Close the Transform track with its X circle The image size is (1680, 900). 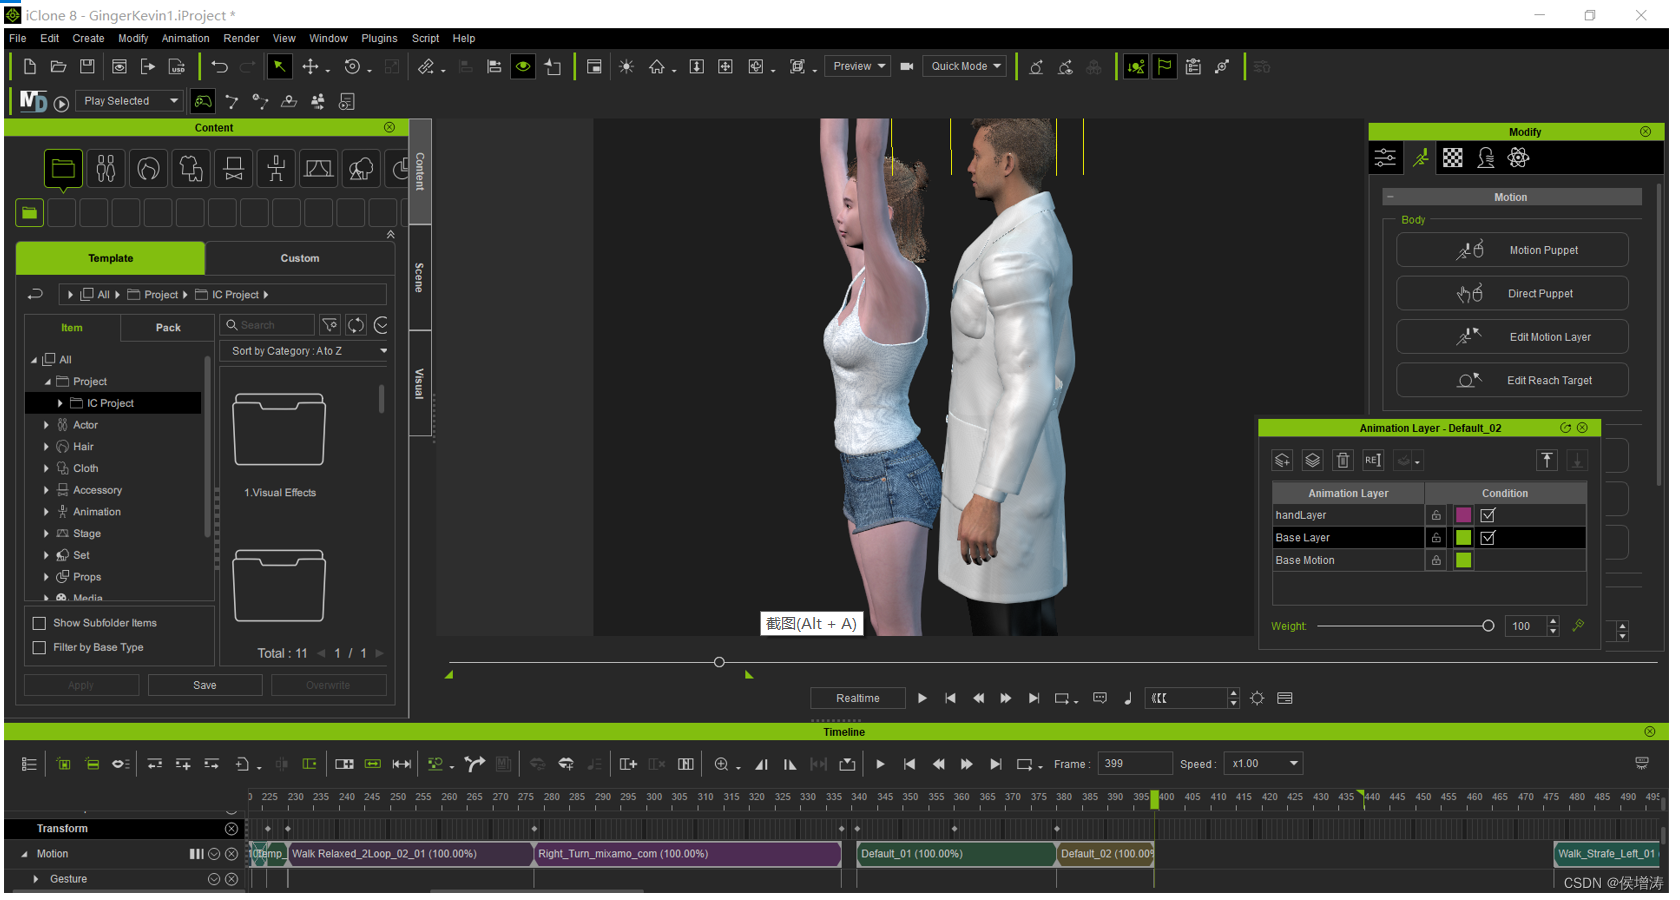pos(231,829)
